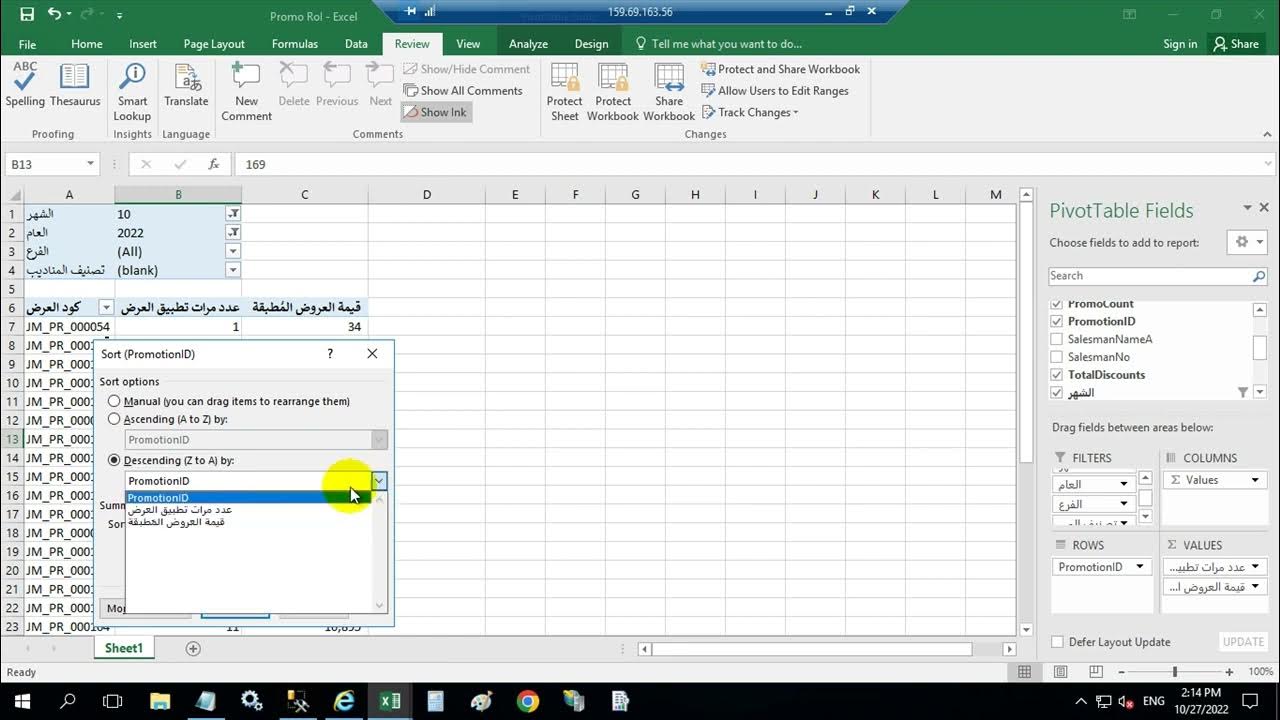Open the Name Box dropdown arrow
This screenshot has width=1280, height=720.
coord(90,164)
